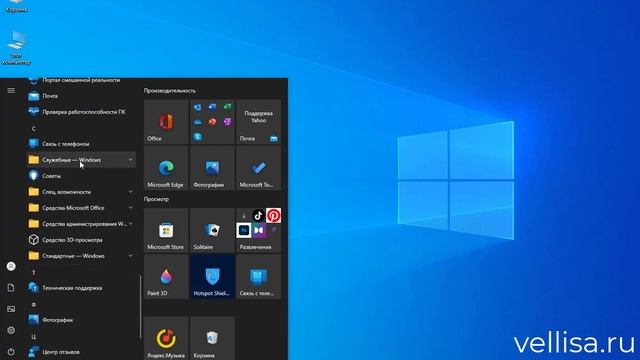640x360 pixels.
Task: Open the Microsoft Store tile
Action: (x=166, y=230)
